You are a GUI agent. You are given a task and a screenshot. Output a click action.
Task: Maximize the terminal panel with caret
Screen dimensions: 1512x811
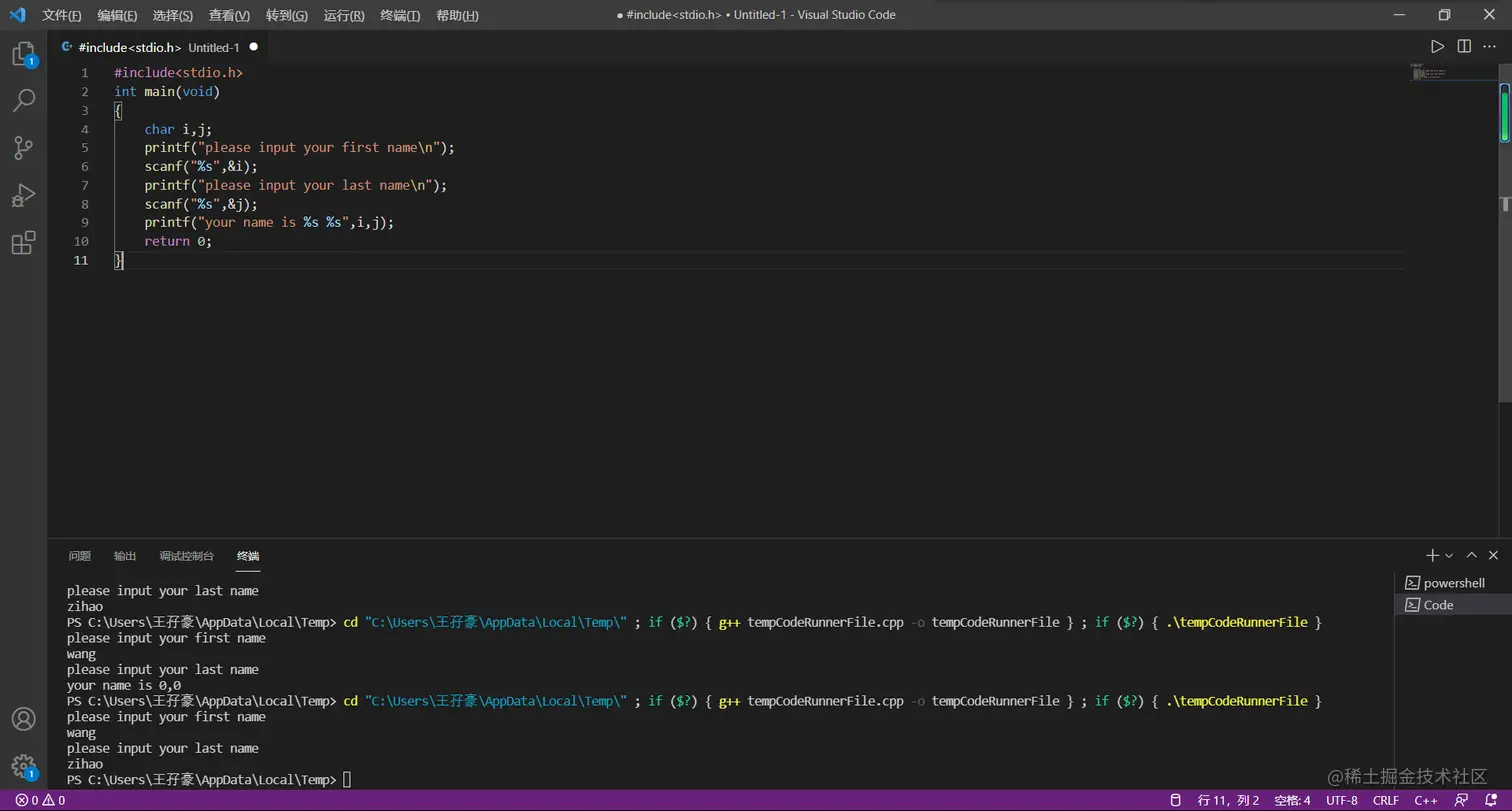[1471, 555]
